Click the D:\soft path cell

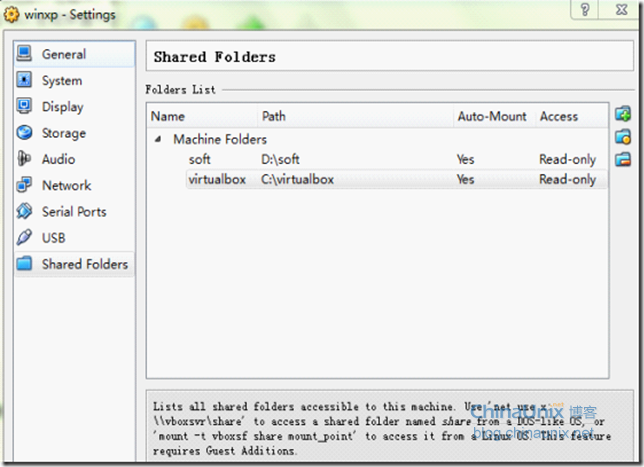tap(281, 159)
